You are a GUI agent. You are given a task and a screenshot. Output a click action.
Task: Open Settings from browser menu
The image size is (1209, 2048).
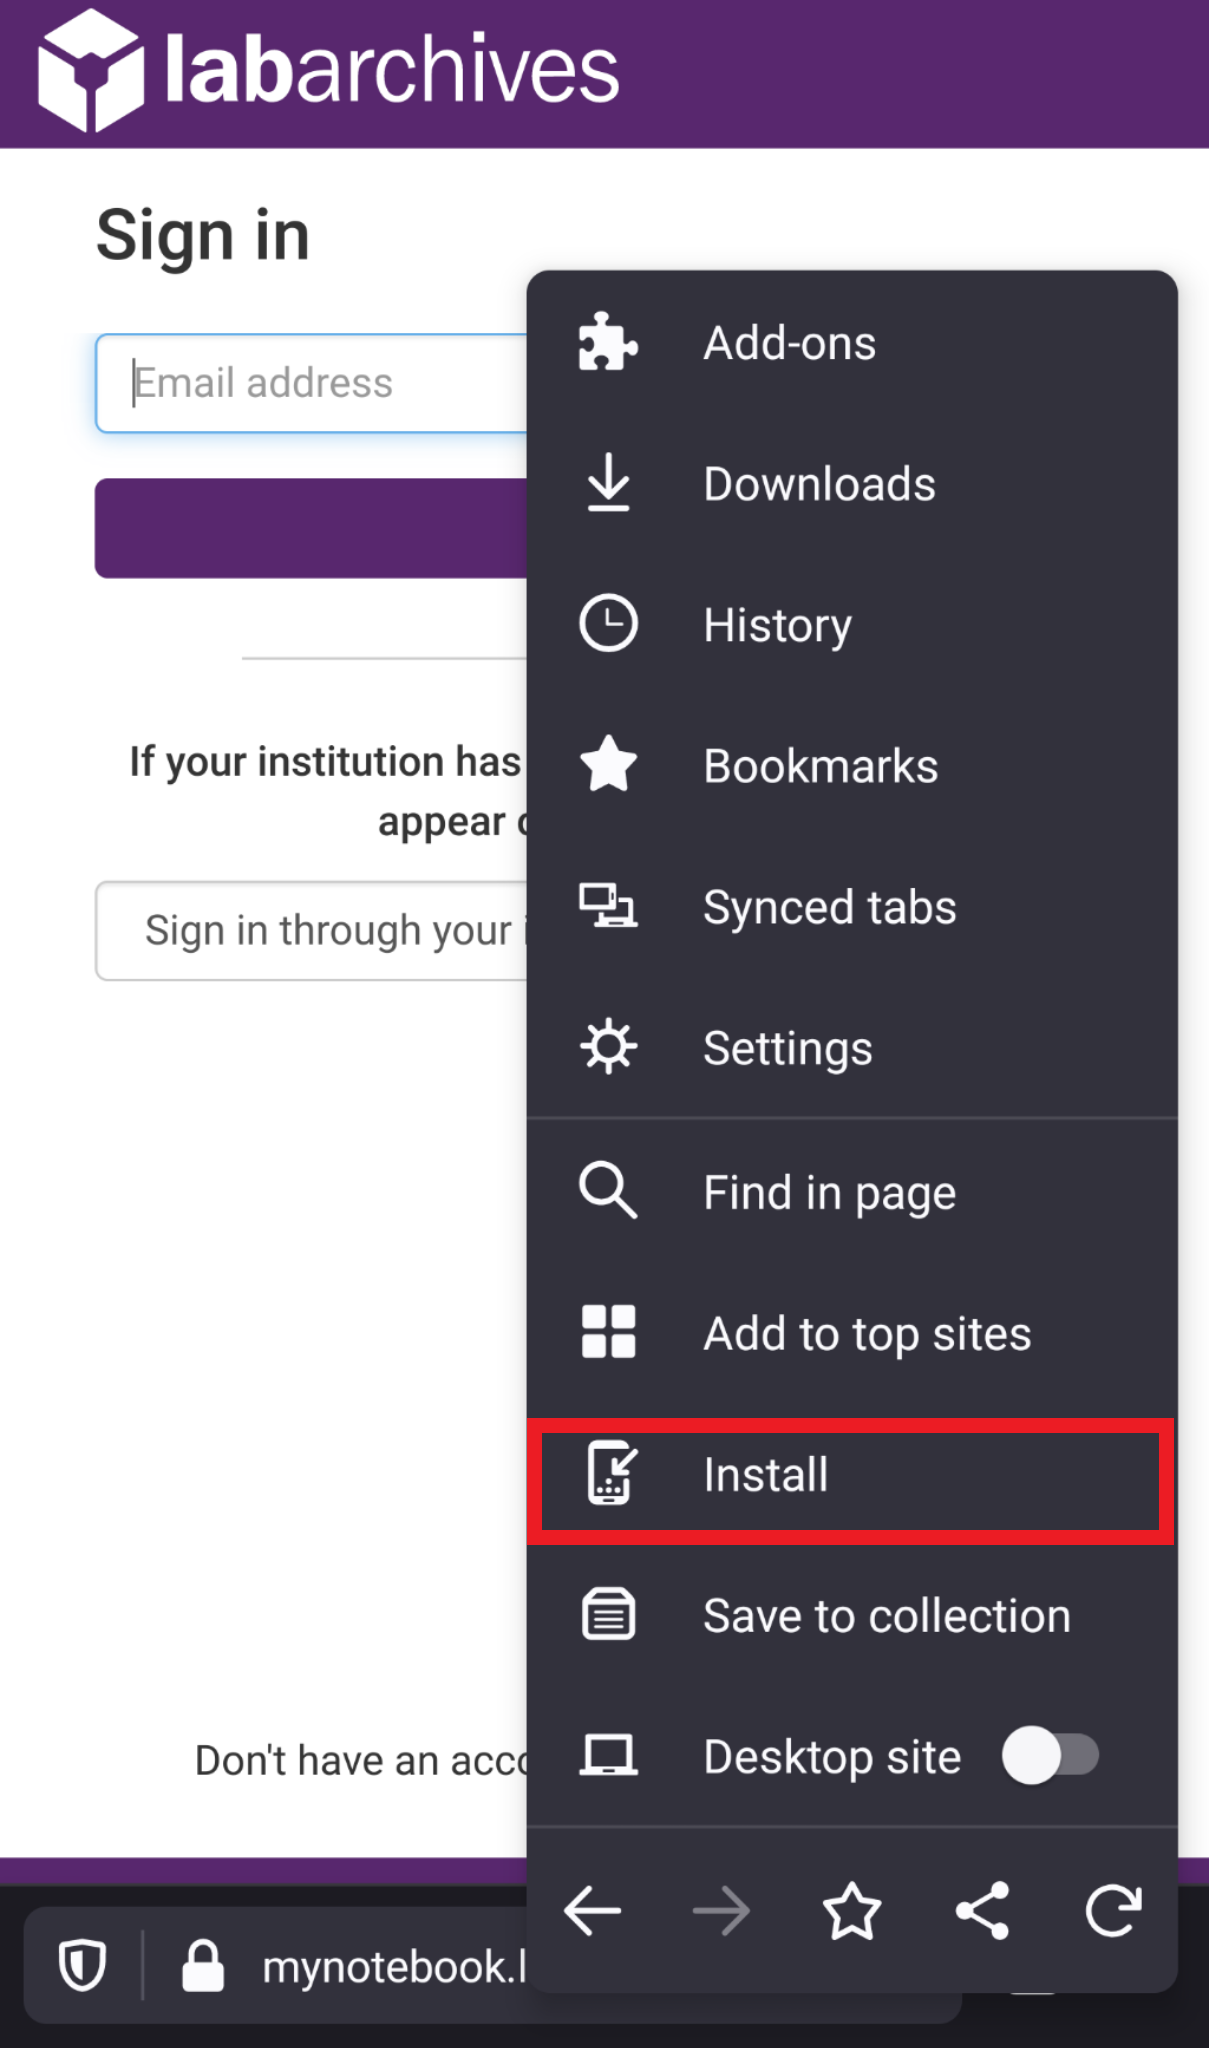(x=852, y=1047)
